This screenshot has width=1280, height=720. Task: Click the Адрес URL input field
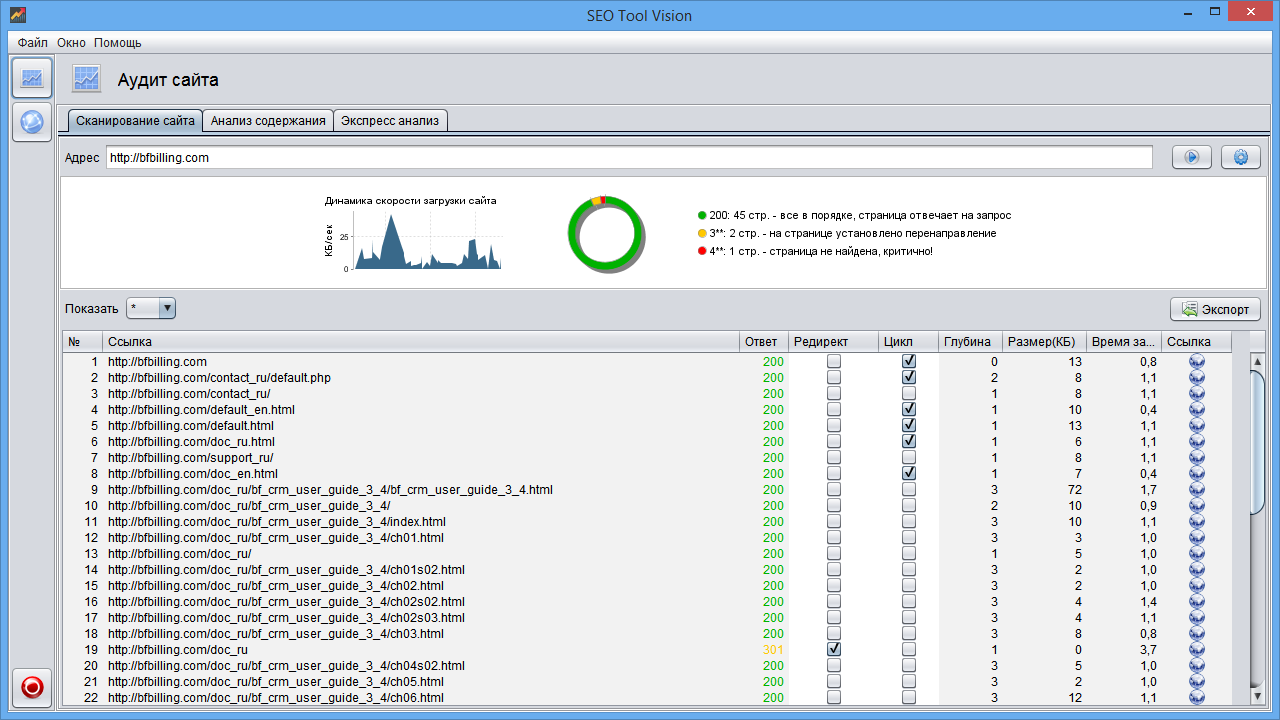(x=628, y=158)
